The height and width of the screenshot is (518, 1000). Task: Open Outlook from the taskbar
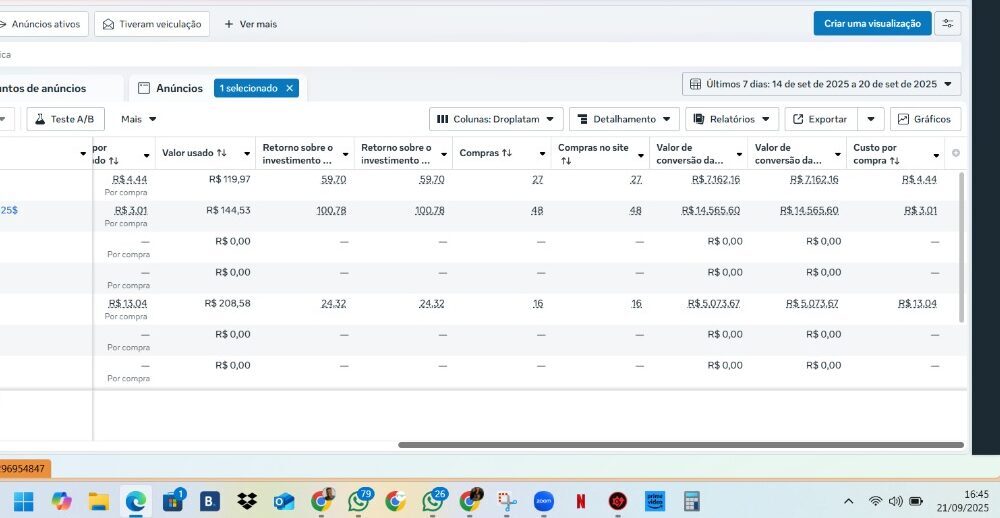click(x=284, y=501)
